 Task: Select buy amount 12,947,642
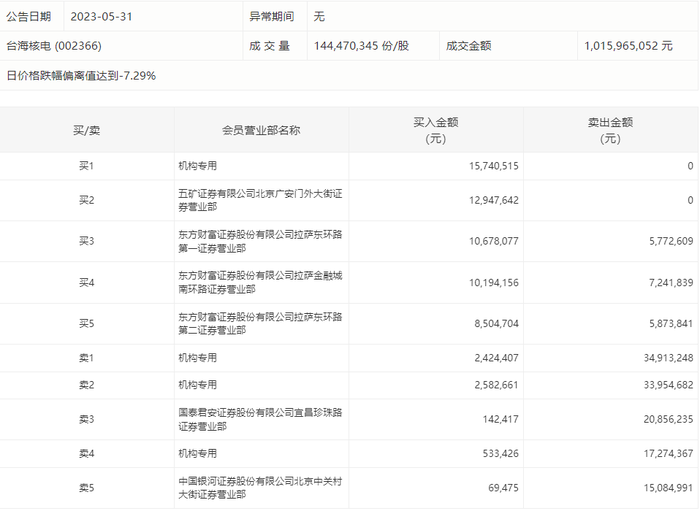click(x=494, y=200)
